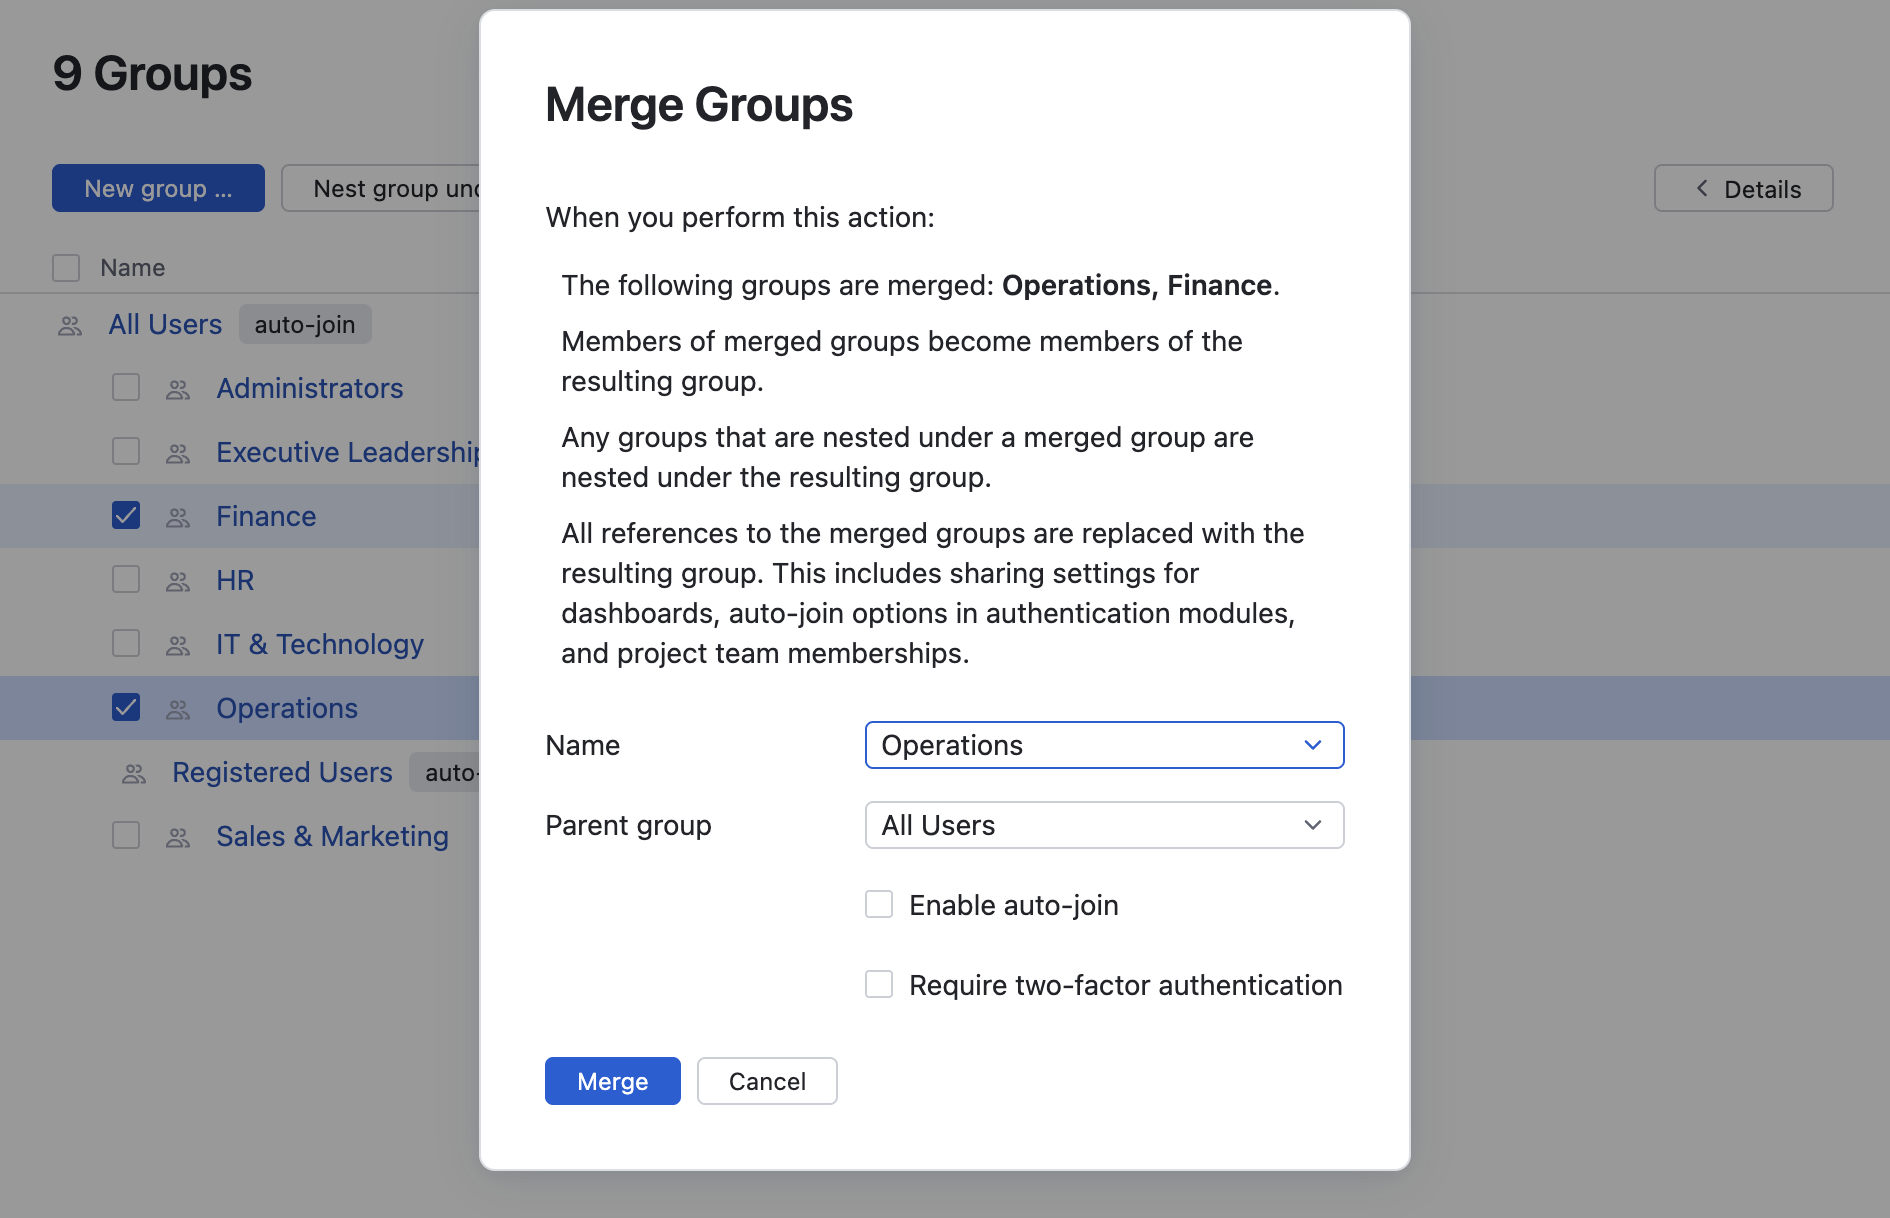Open the HR group link
1890x1218 pixels.
coord(235,581)
